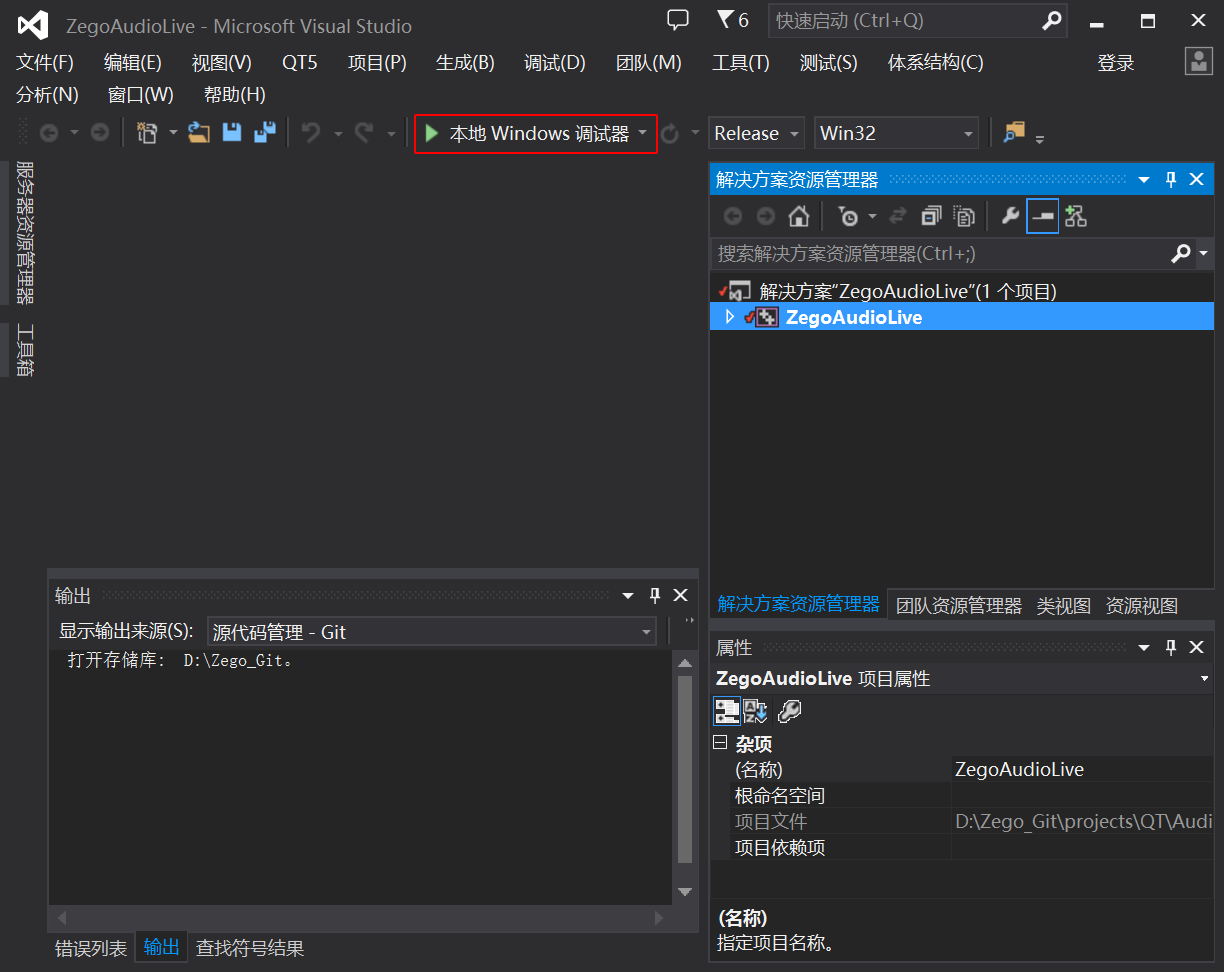Open the Release configuration dropdown
This screenshot has width=1224, height=972.
point(756,133)
